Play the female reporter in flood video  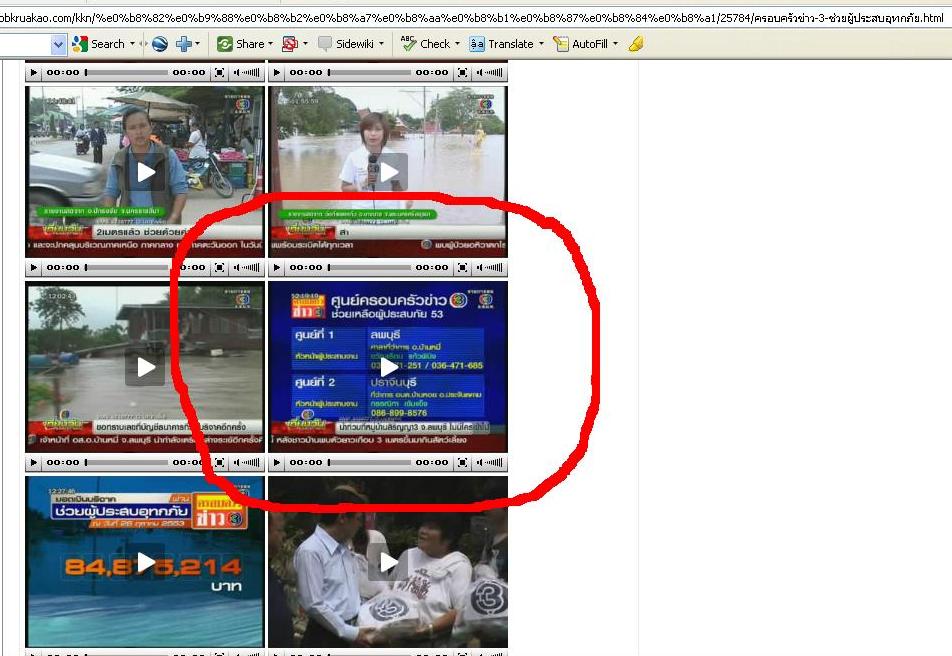(389, 172)
